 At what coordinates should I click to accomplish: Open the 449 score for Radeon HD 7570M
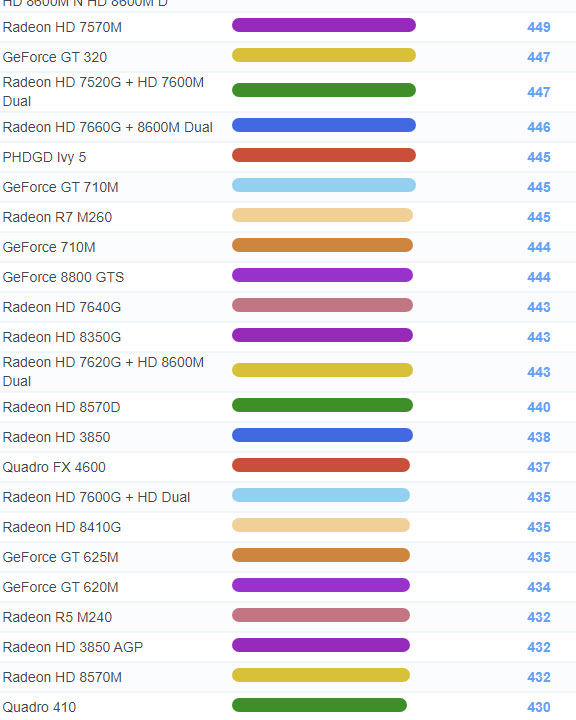(x=539, y=28)
